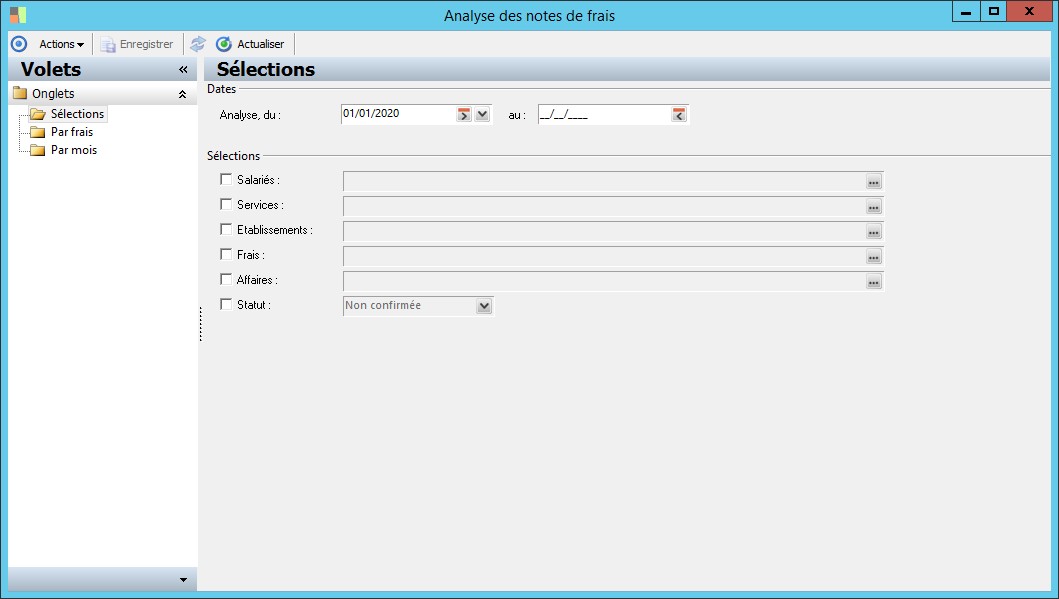
Task: Maximize the Analyse des notes de frais window
Action: pyautogui.click(x=993, y=11)
